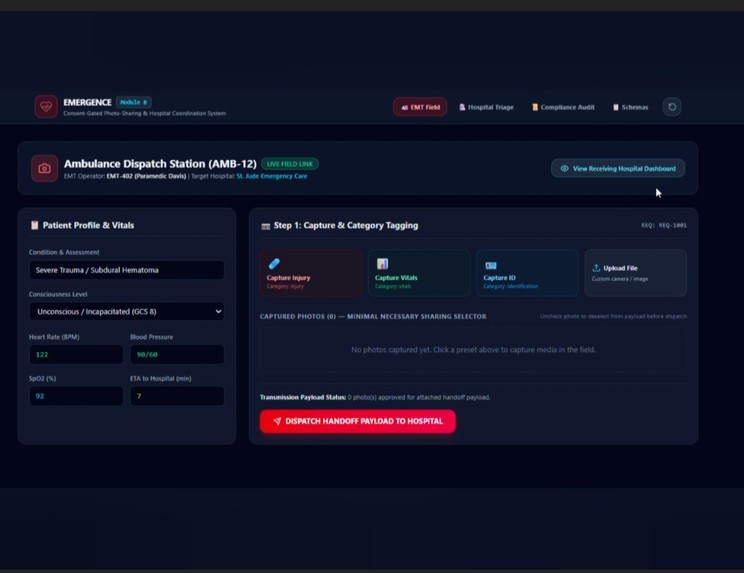Image resolution: width=744 pixels, height=573 pixels.
Task: Click the paper plane icon on Dispatch button
Action: pos(277,421)
